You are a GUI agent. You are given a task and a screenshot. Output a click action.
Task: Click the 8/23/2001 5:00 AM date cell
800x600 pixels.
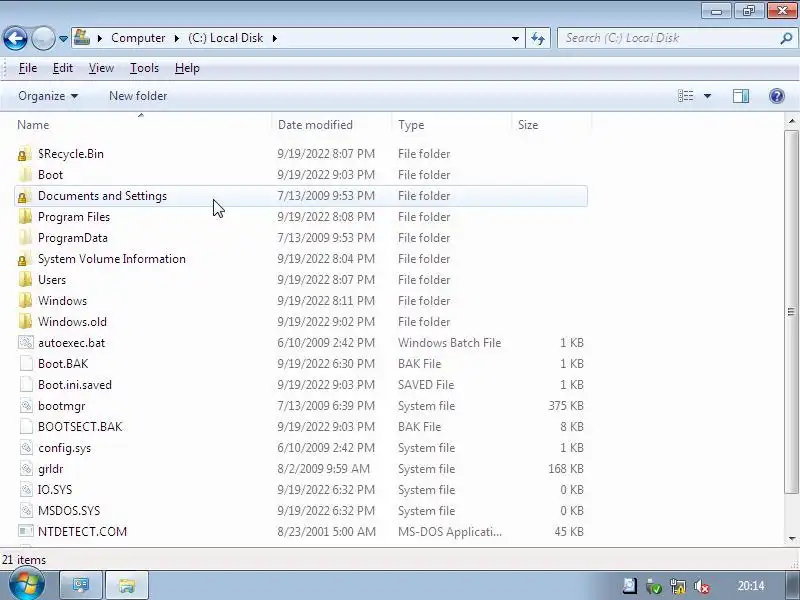[327, 532]
